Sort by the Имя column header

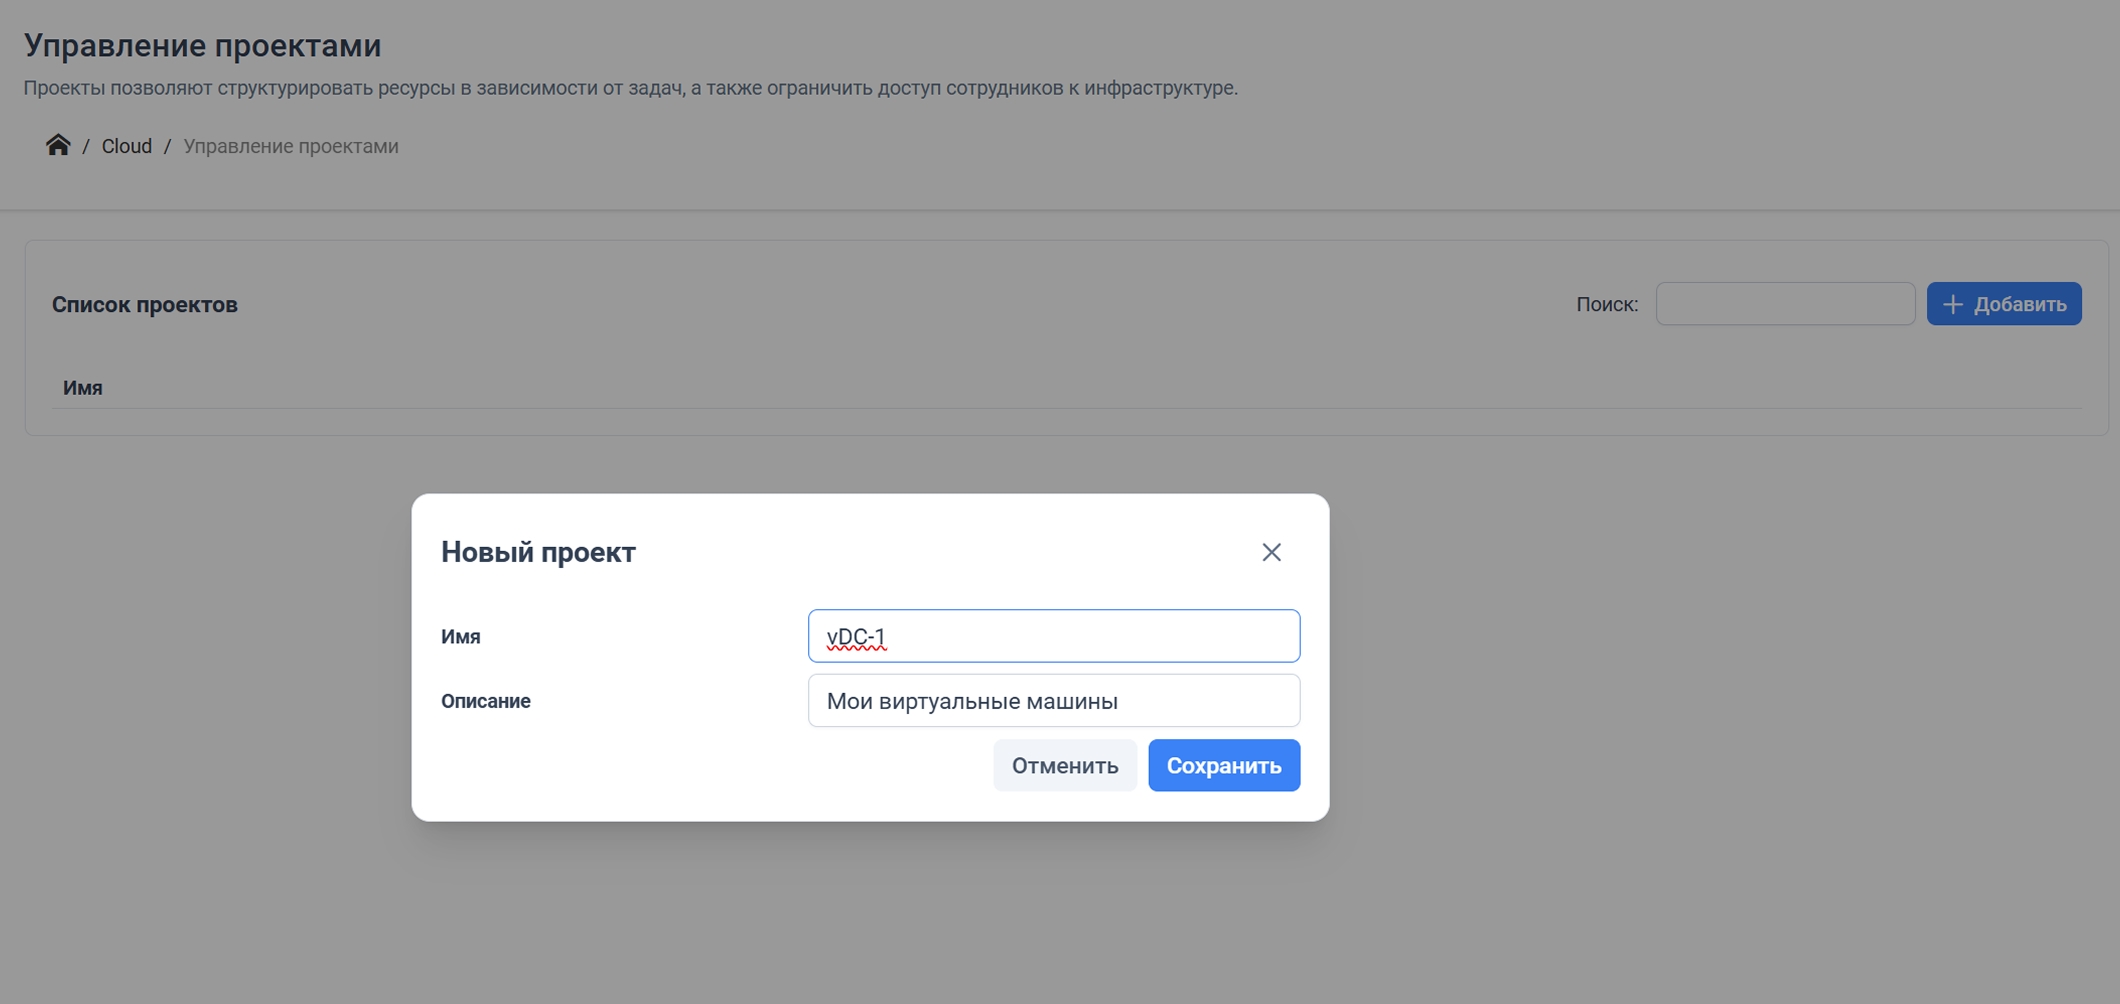tap(83, 388)
